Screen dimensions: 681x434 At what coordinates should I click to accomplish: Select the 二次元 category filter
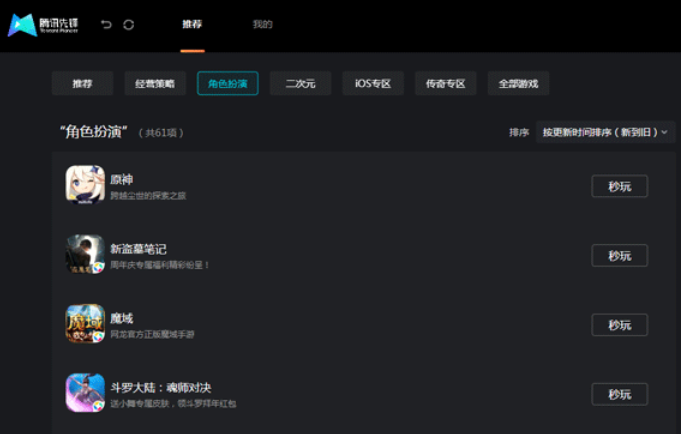coord(300,84)
